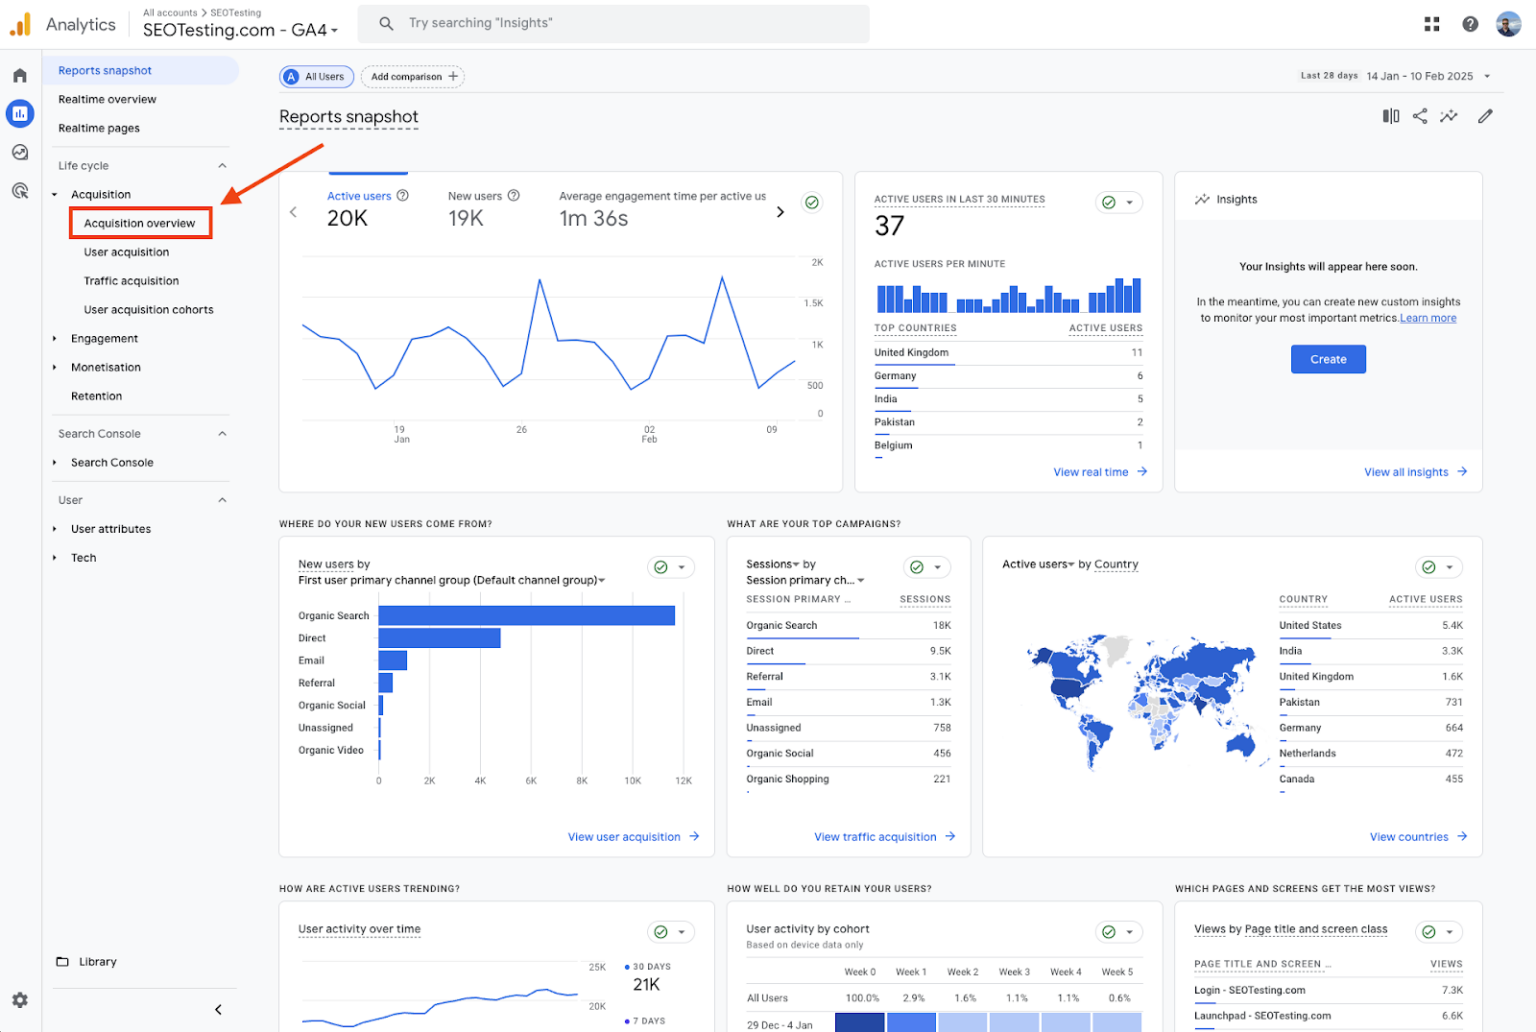Open Help via the question mark icon

click(x=1469, y=23)
